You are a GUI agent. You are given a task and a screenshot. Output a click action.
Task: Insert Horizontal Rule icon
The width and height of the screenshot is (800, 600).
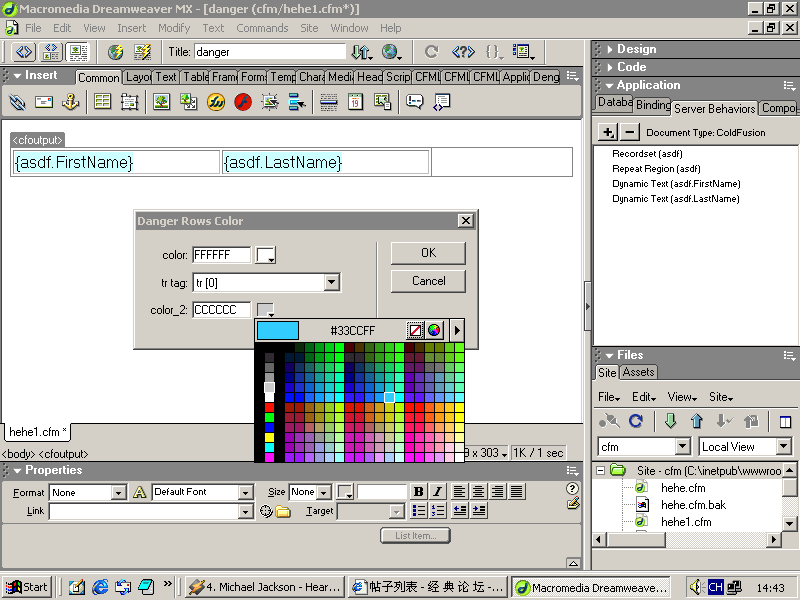329,102
